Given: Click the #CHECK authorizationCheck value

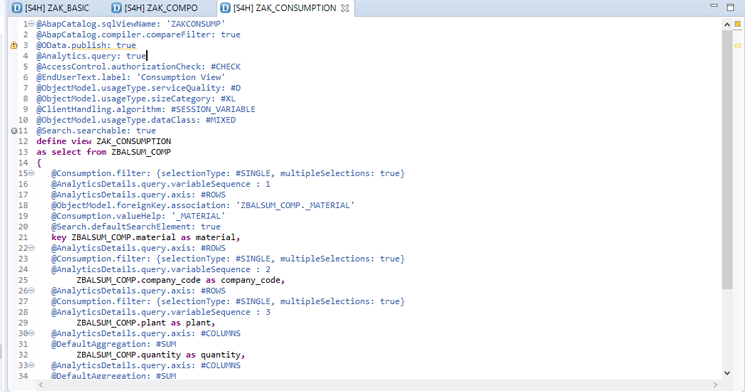Looking at the screenshot, I should 226,67.
